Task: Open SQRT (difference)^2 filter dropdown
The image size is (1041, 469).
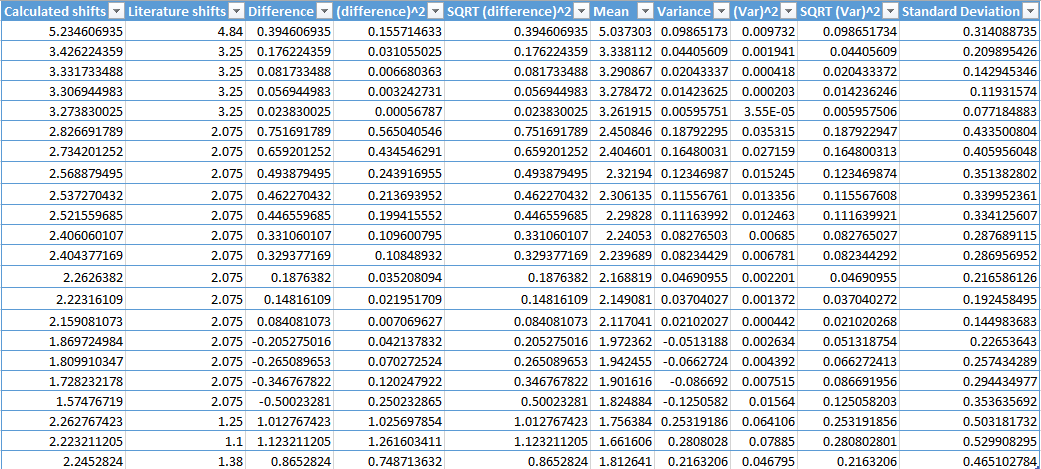Action: pyautogui.click(x=582, y=11)
